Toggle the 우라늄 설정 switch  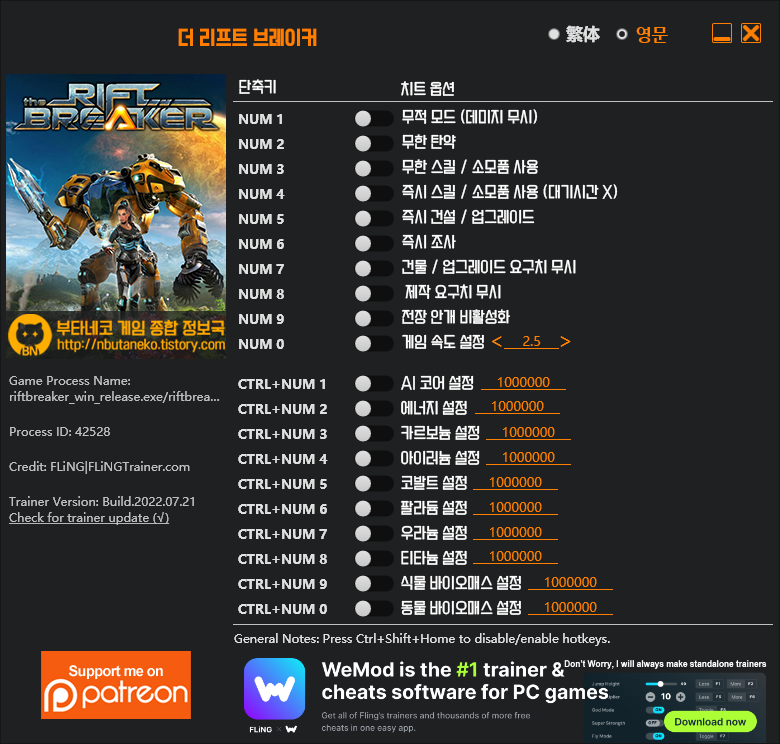point(374,534)
